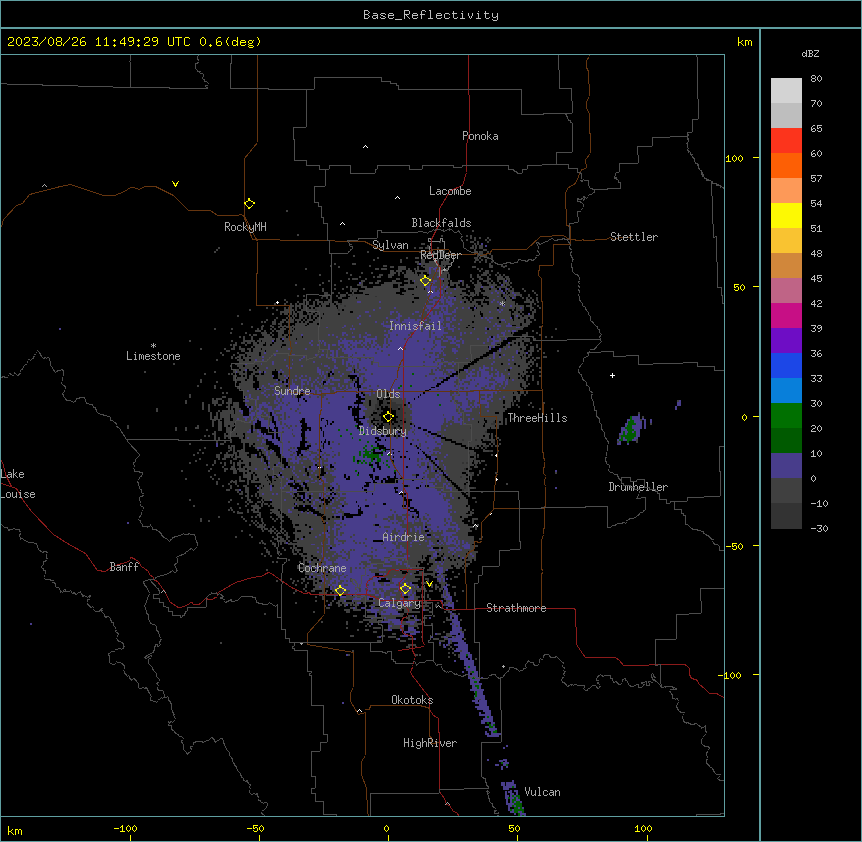Click the Base_Reflectivity title

(x=431, y=15)
